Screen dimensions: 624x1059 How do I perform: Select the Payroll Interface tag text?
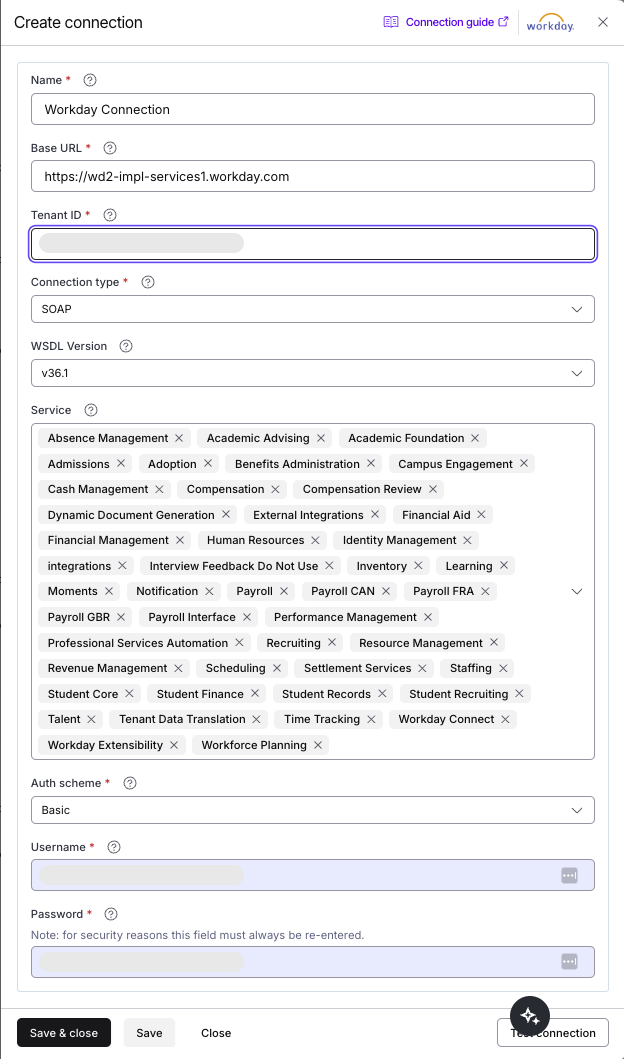pos(192,617)
